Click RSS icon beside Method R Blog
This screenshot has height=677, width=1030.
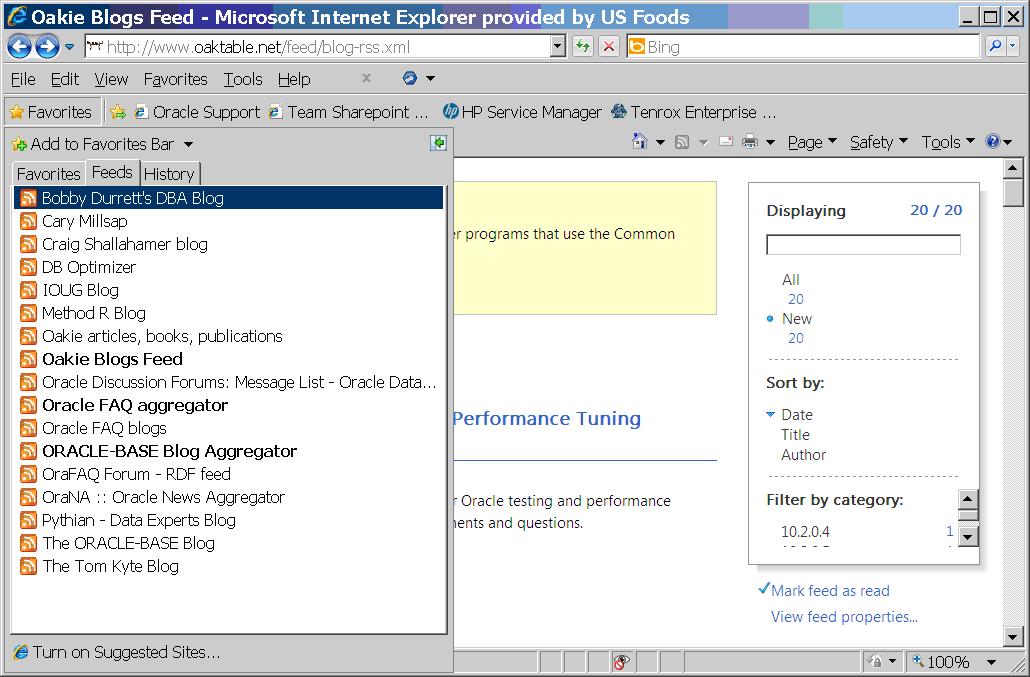click(28, 313)
